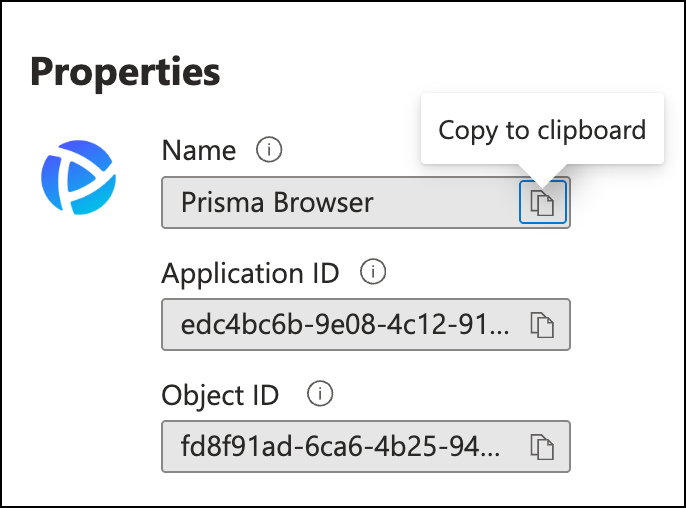Open the Application ID info tooltip icon
Viewport: 686px width, 508px height.
pyautogui.click(x=373, y=272)
